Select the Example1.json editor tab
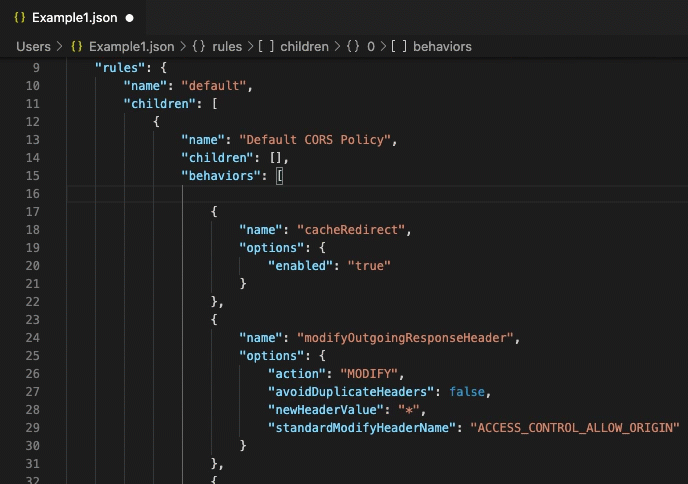The width and height of the screenshot is (688, 484). click(73, 18)
